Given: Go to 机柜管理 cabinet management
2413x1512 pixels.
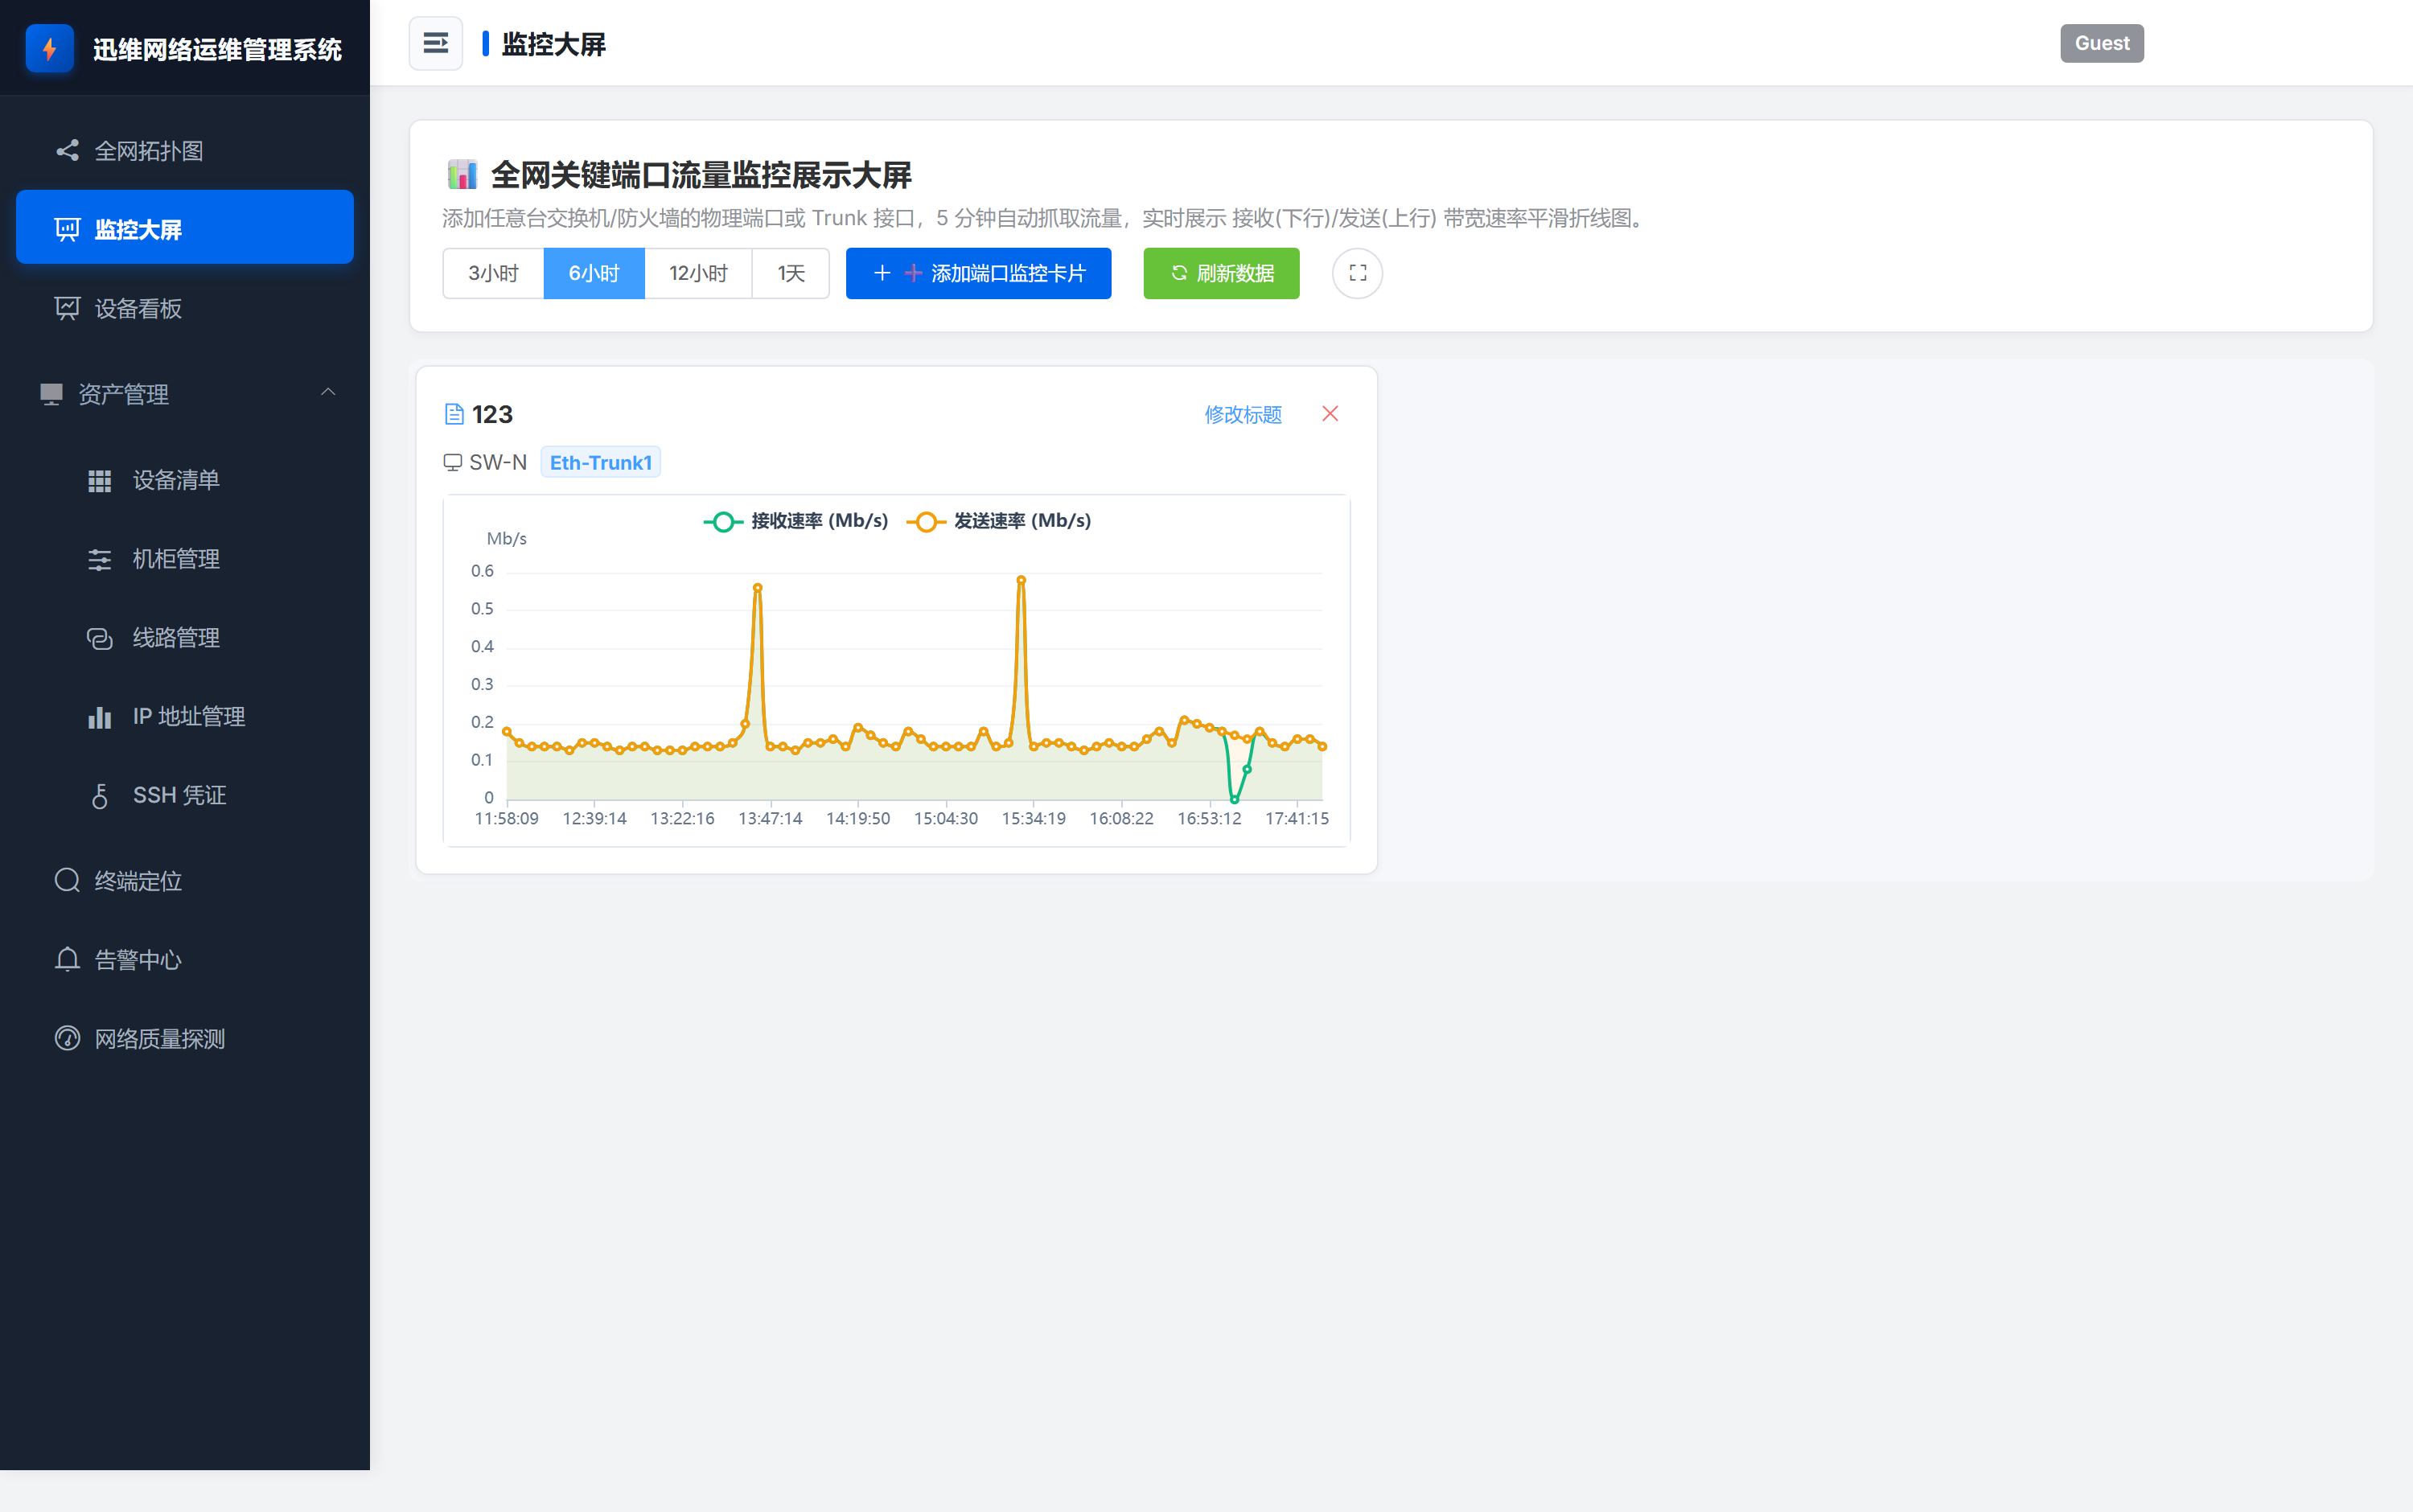Looking at the screenshot, I should 185,559.
